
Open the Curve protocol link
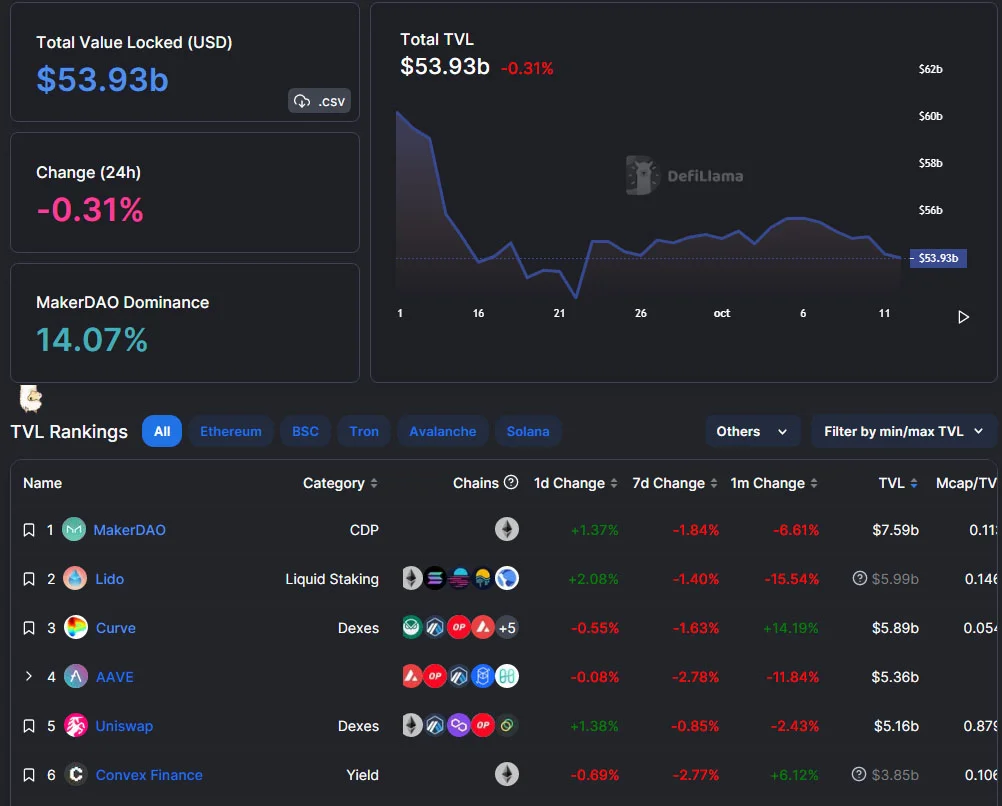116,628
